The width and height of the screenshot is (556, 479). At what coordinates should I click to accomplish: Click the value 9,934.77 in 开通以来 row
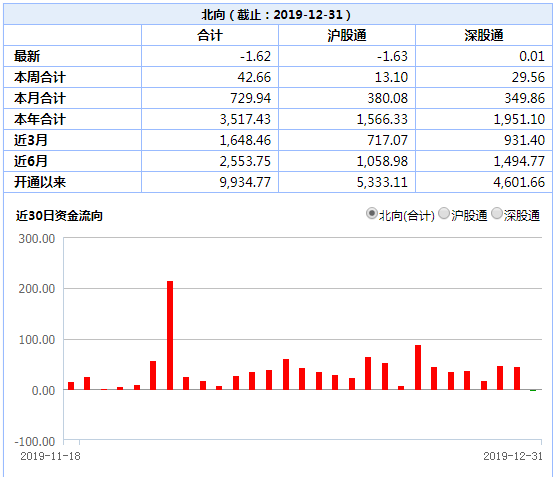pos(245,182)
